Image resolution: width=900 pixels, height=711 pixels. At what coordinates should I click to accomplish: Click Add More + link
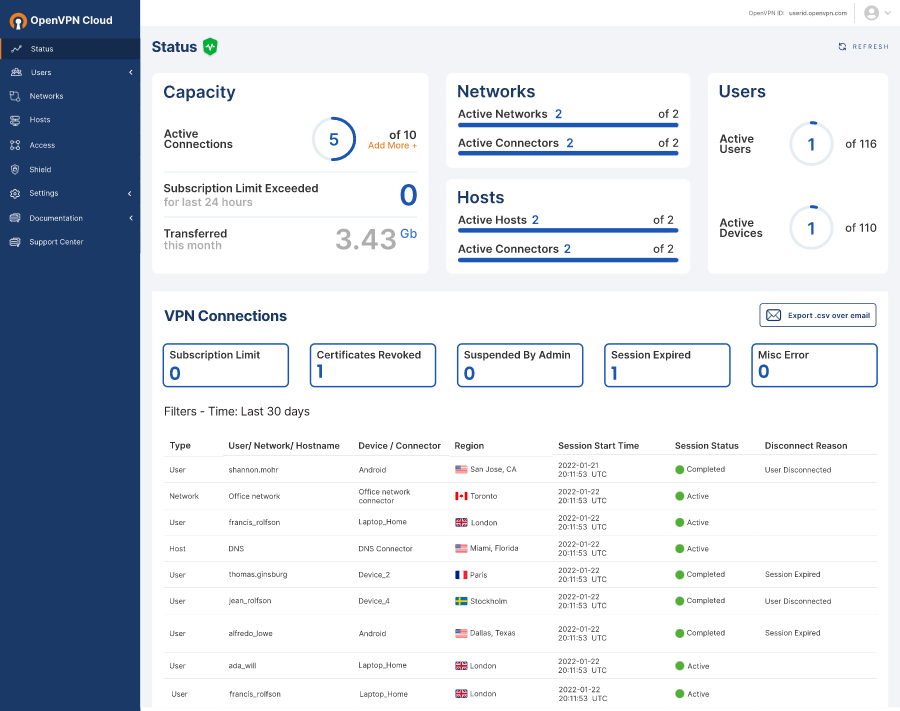click(x=393, y=146)
